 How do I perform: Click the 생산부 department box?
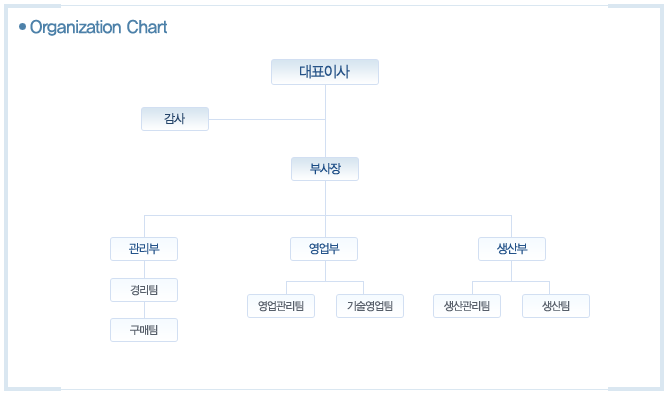coord(512,249)
